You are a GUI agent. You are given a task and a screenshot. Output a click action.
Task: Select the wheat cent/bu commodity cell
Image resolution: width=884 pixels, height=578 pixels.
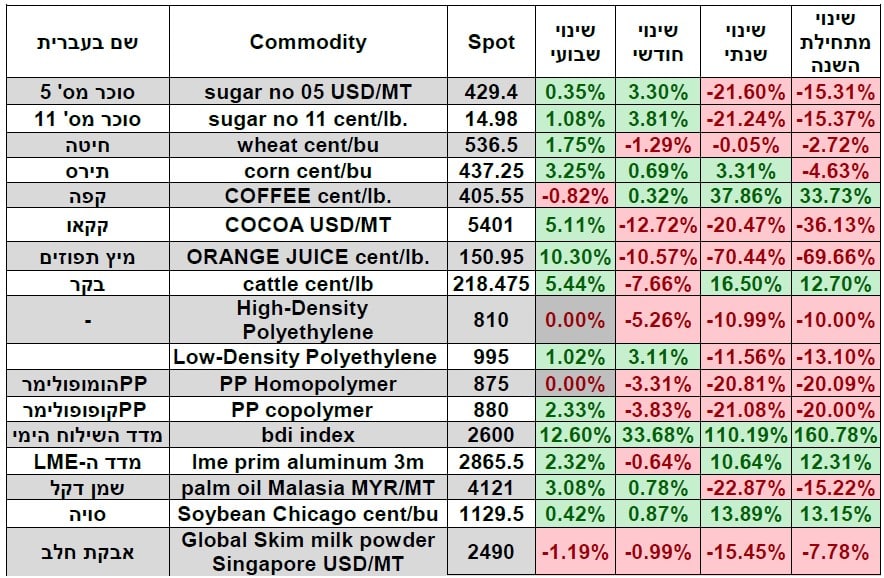pyautogui.click(x=307, y=144)
